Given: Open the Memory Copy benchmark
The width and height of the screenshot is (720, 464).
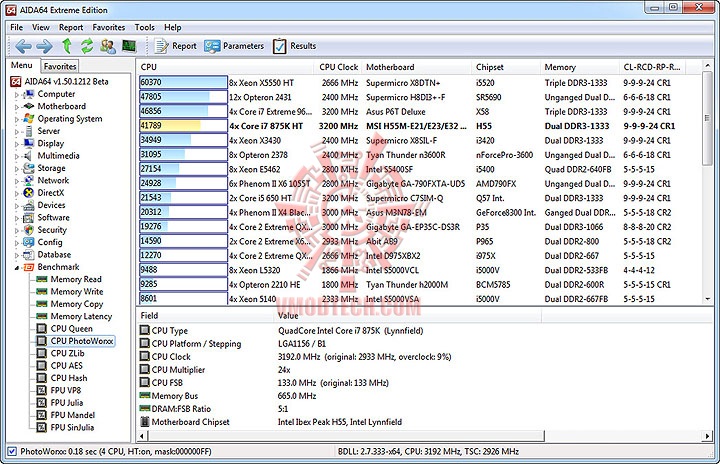Looking at the screenshot, I should pyautogui.click(x=77, y=304).
